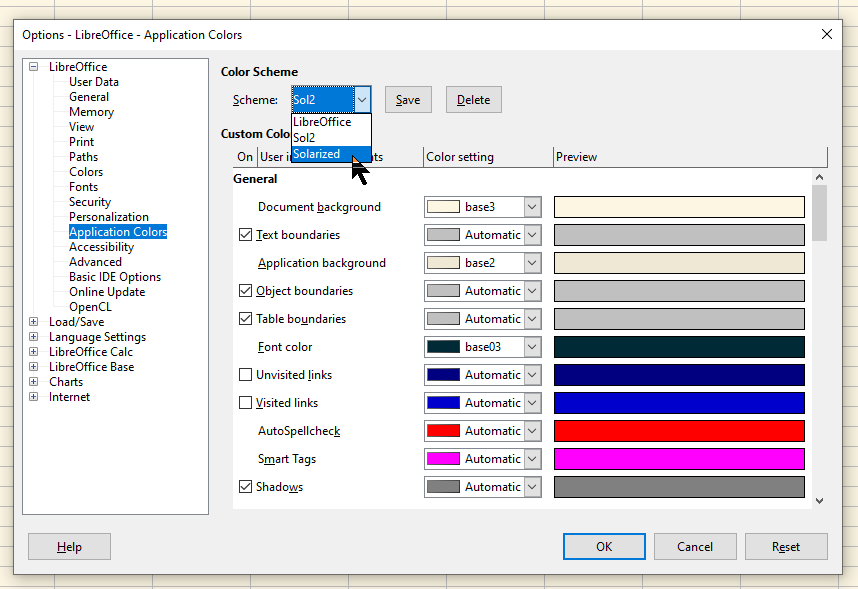This screenshot has height=589, width=858.
Task: Open Text boundaries color dropdown
Action: 532,235
